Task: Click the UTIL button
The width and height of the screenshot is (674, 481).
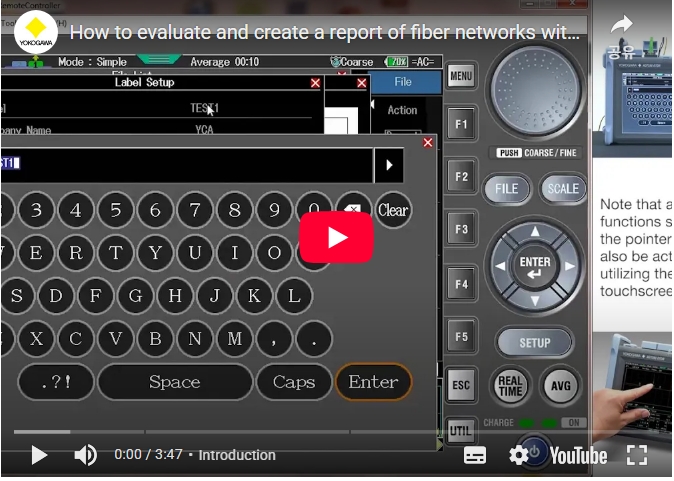Action: click(461, 430)
